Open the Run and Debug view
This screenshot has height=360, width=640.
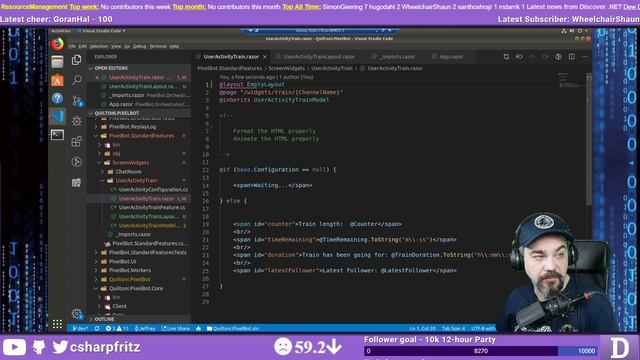[x=76, y=121]
